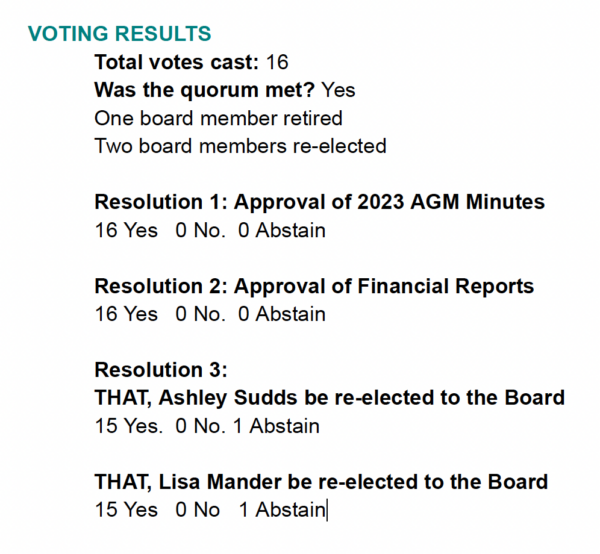This screenshot has height=554, width=600.
Task: Click 0 No under Lisa Mander resolution
Action: (x=197, y=510)
